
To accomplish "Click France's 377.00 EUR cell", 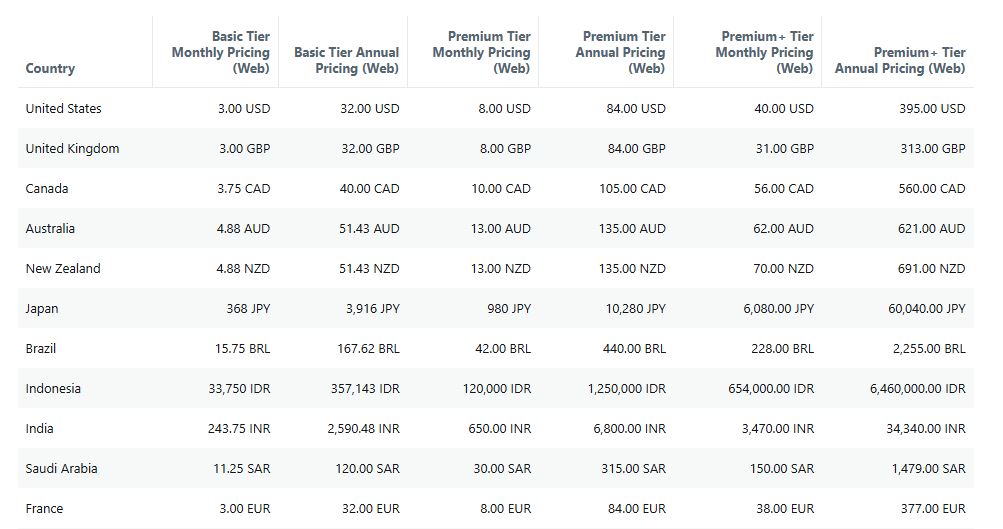I will coord(933,508).
